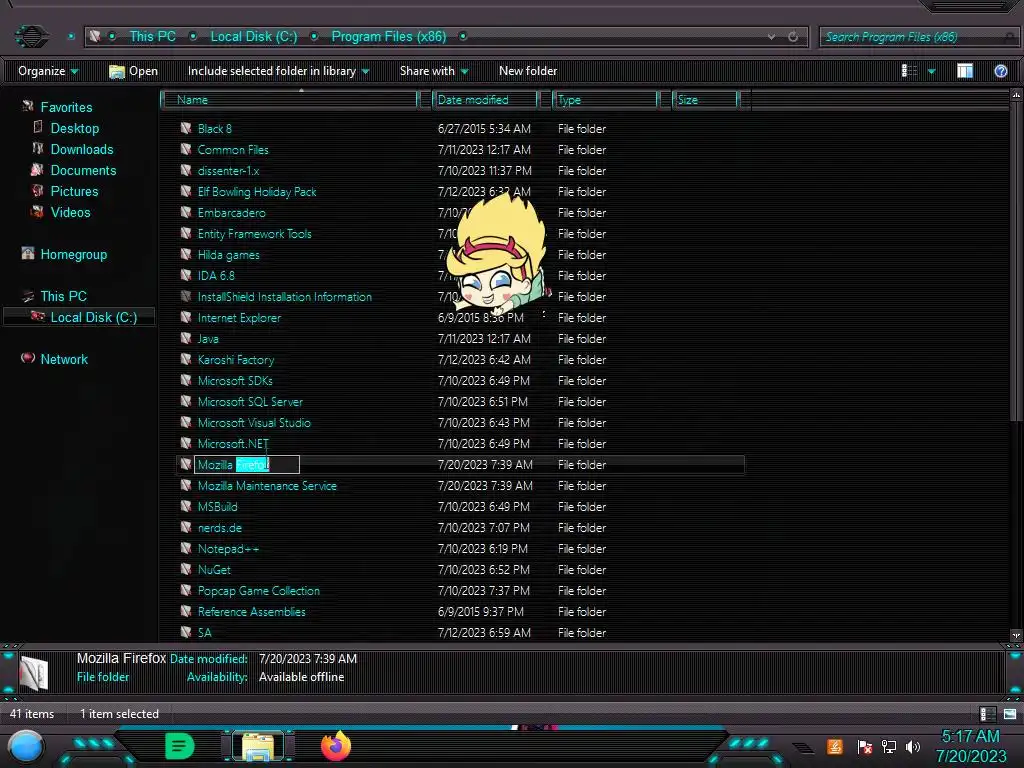Select Documents in the sidebar
This screenshot has width=1024, height=768.
pos(84,170)
